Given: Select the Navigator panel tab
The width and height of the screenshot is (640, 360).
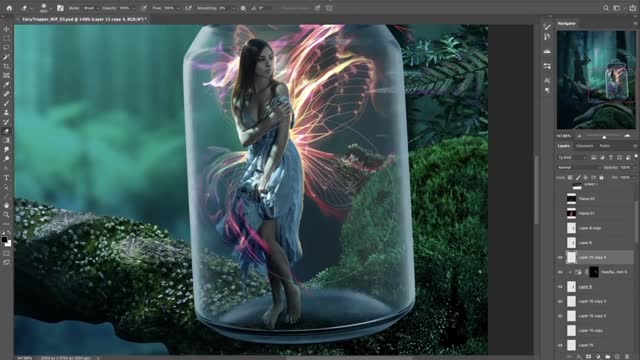Looking at the screenshot, I should (567, 23).
